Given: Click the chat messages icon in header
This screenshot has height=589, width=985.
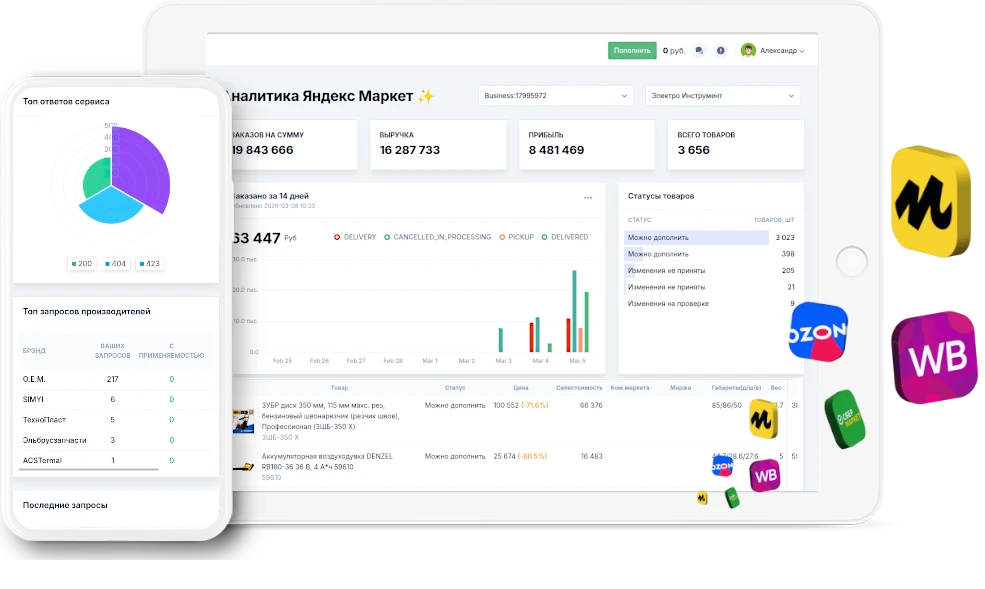Looking at the screenshot, I should tap(699, 51).
